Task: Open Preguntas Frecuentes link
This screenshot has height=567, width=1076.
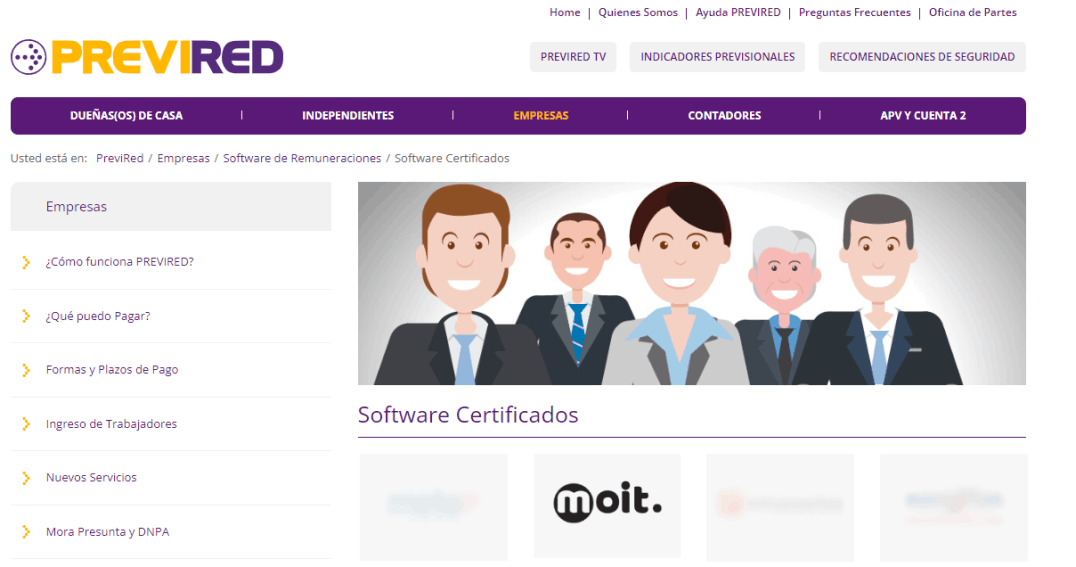Action: point(854,12)
